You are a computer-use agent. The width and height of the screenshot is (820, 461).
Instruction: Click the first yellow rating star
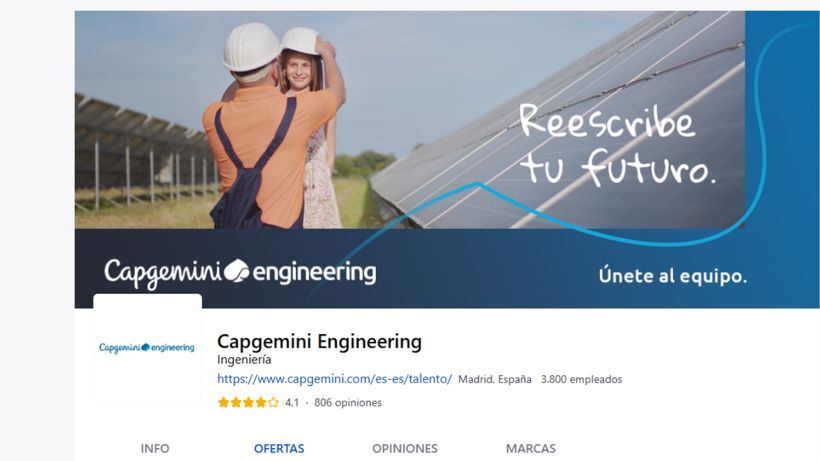(223, 402)
